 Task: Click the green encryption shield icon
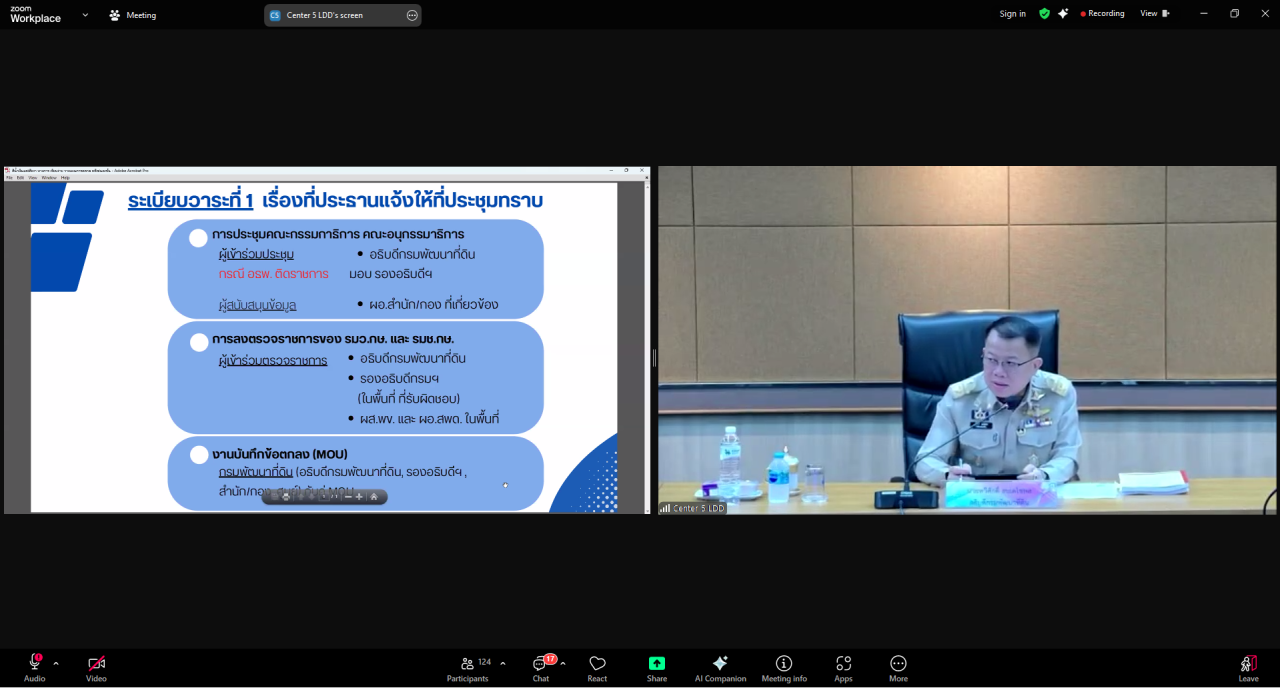1044,14
